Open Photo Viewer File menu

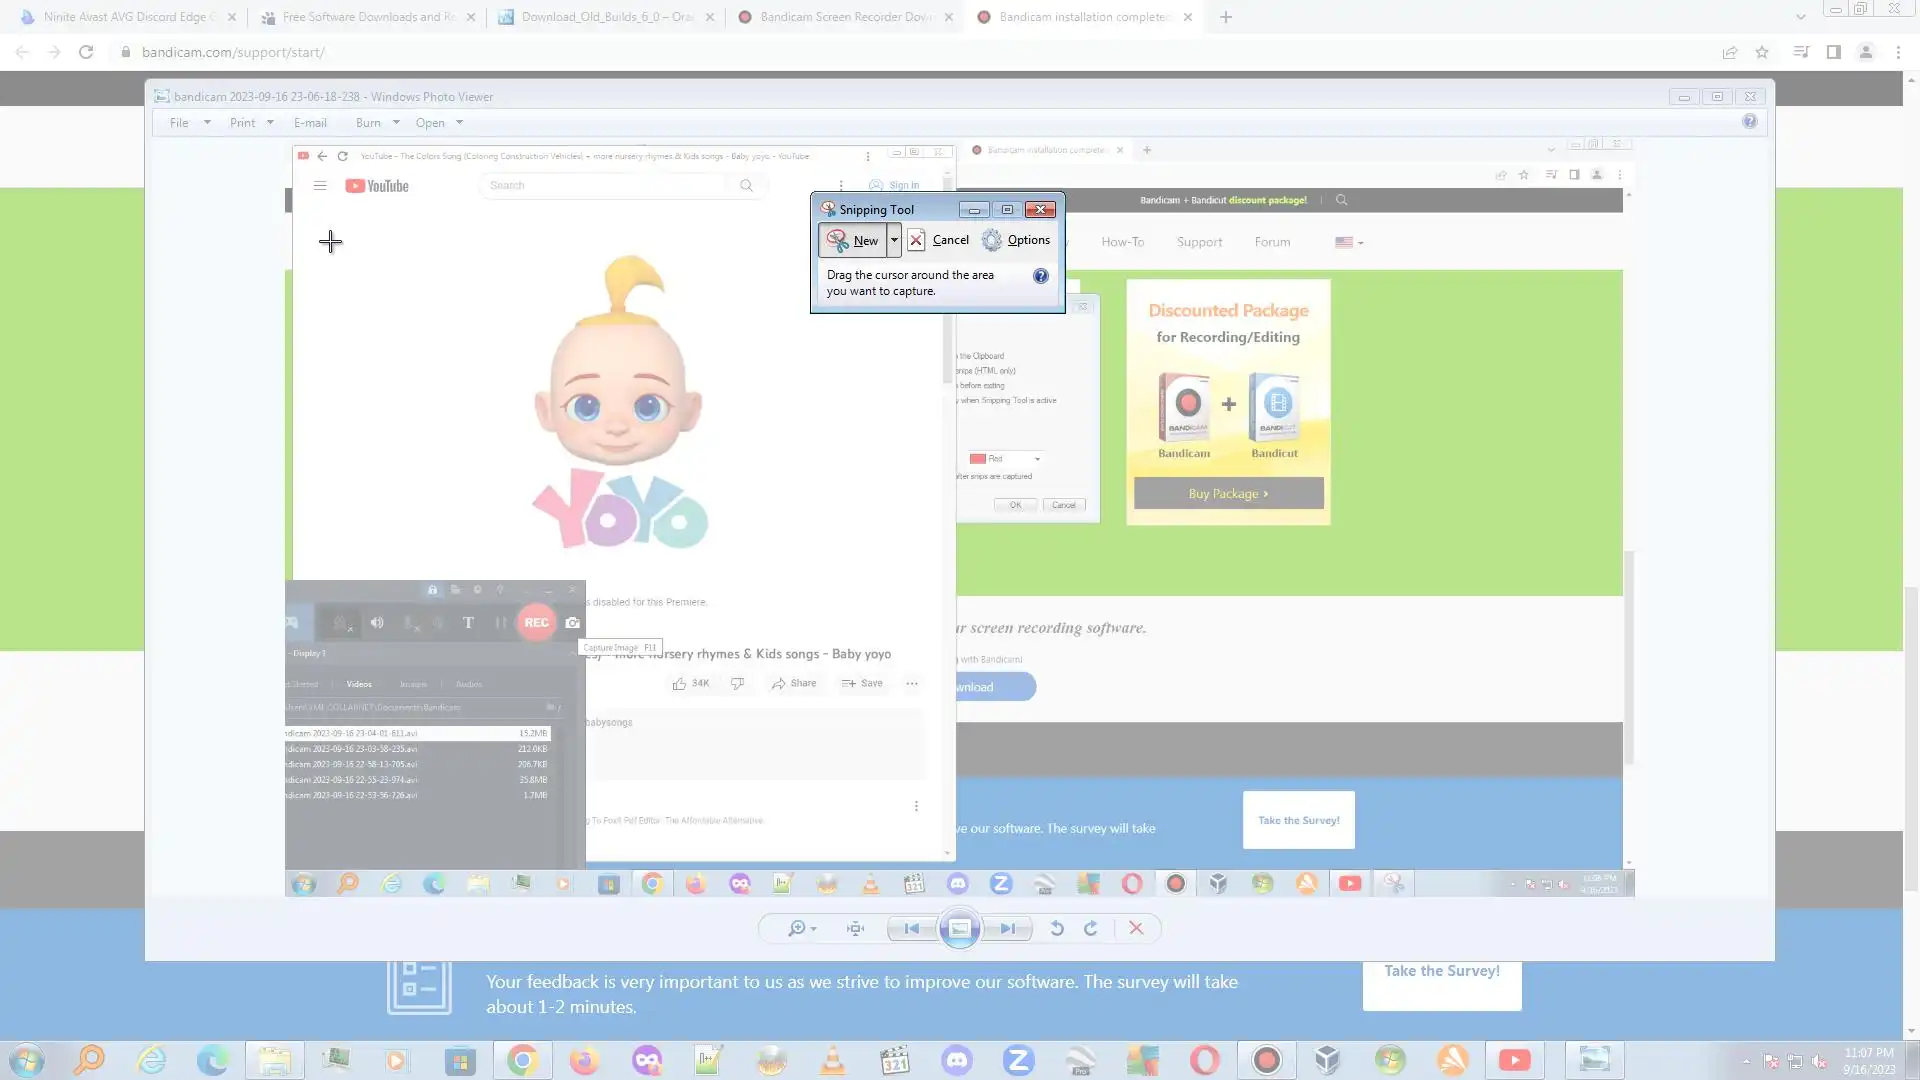[x=179, y=123]
